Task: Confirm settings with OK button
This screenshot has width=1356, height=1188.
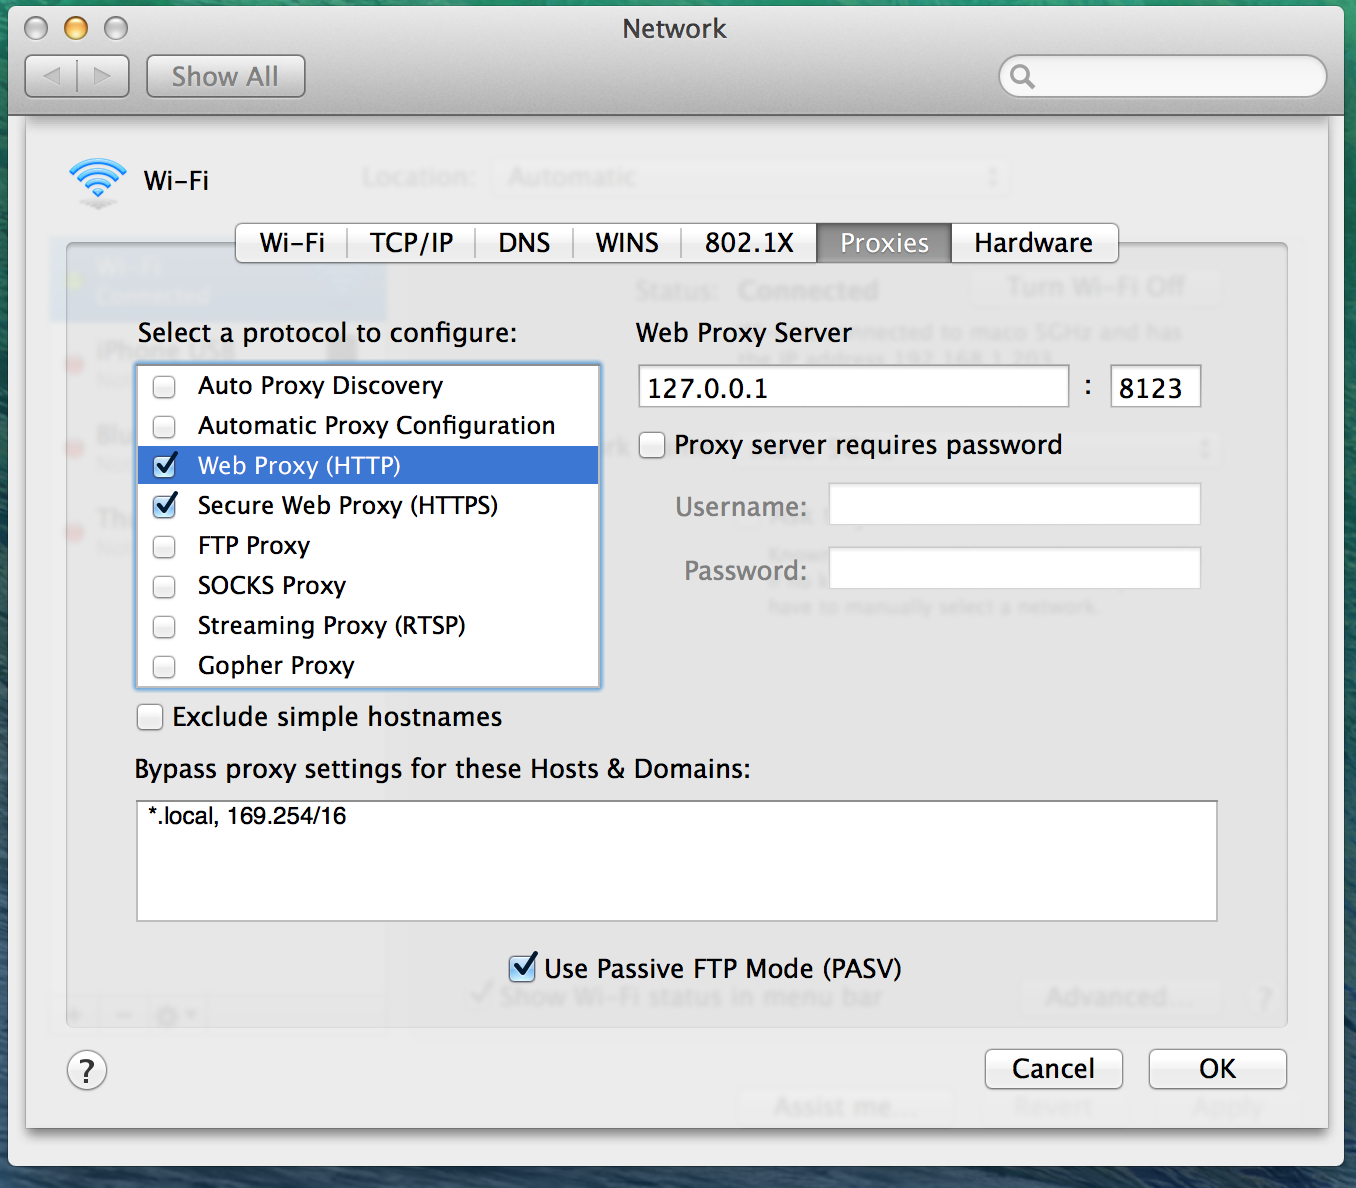Action: click(x=1218, y=1069)
